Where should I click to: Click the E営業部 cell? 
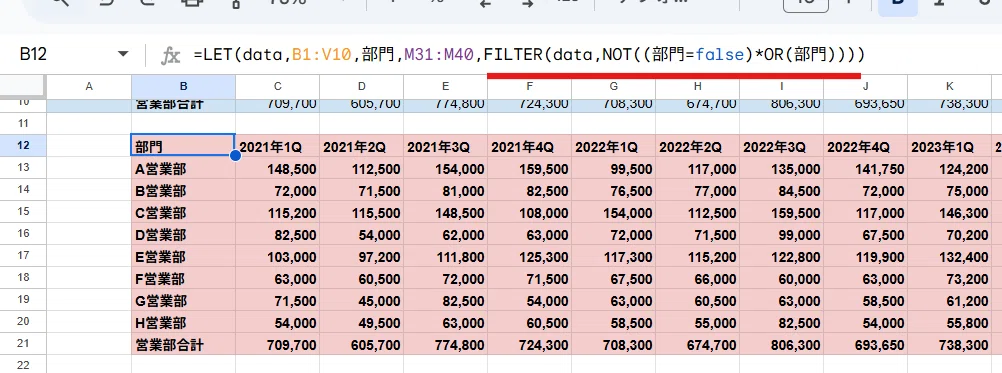(183, 256)
